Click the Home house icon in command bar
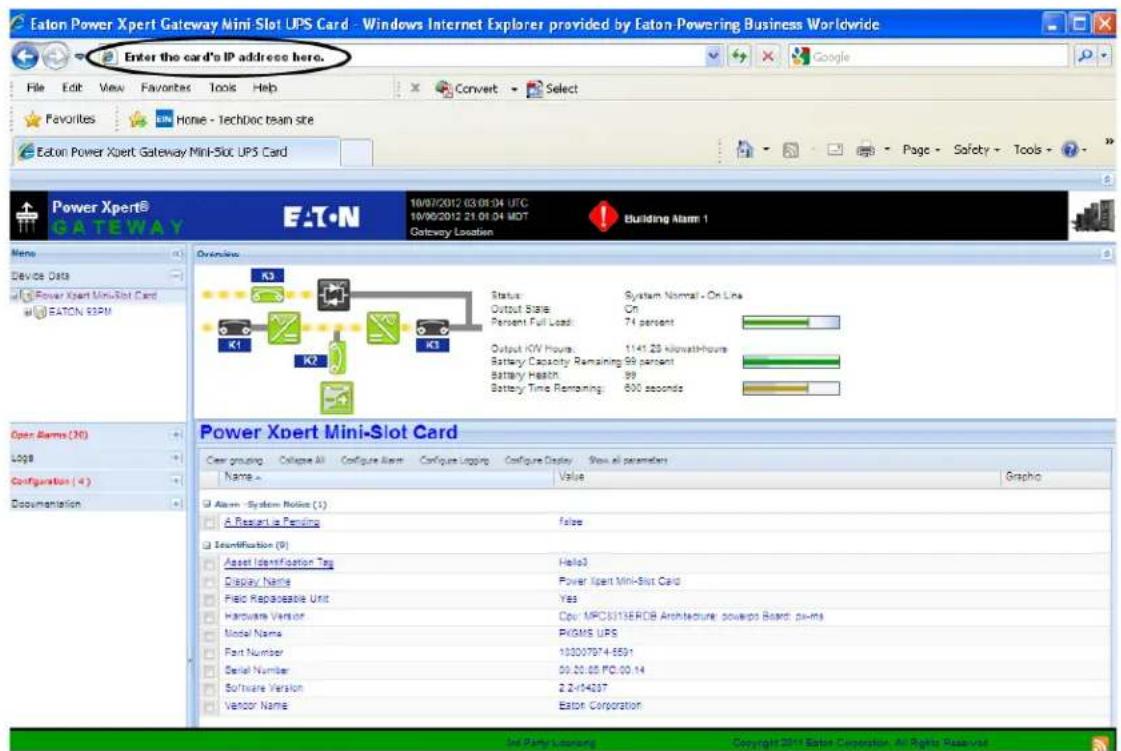Viewport: 1121px width, 751px height. tap(745, 149)
